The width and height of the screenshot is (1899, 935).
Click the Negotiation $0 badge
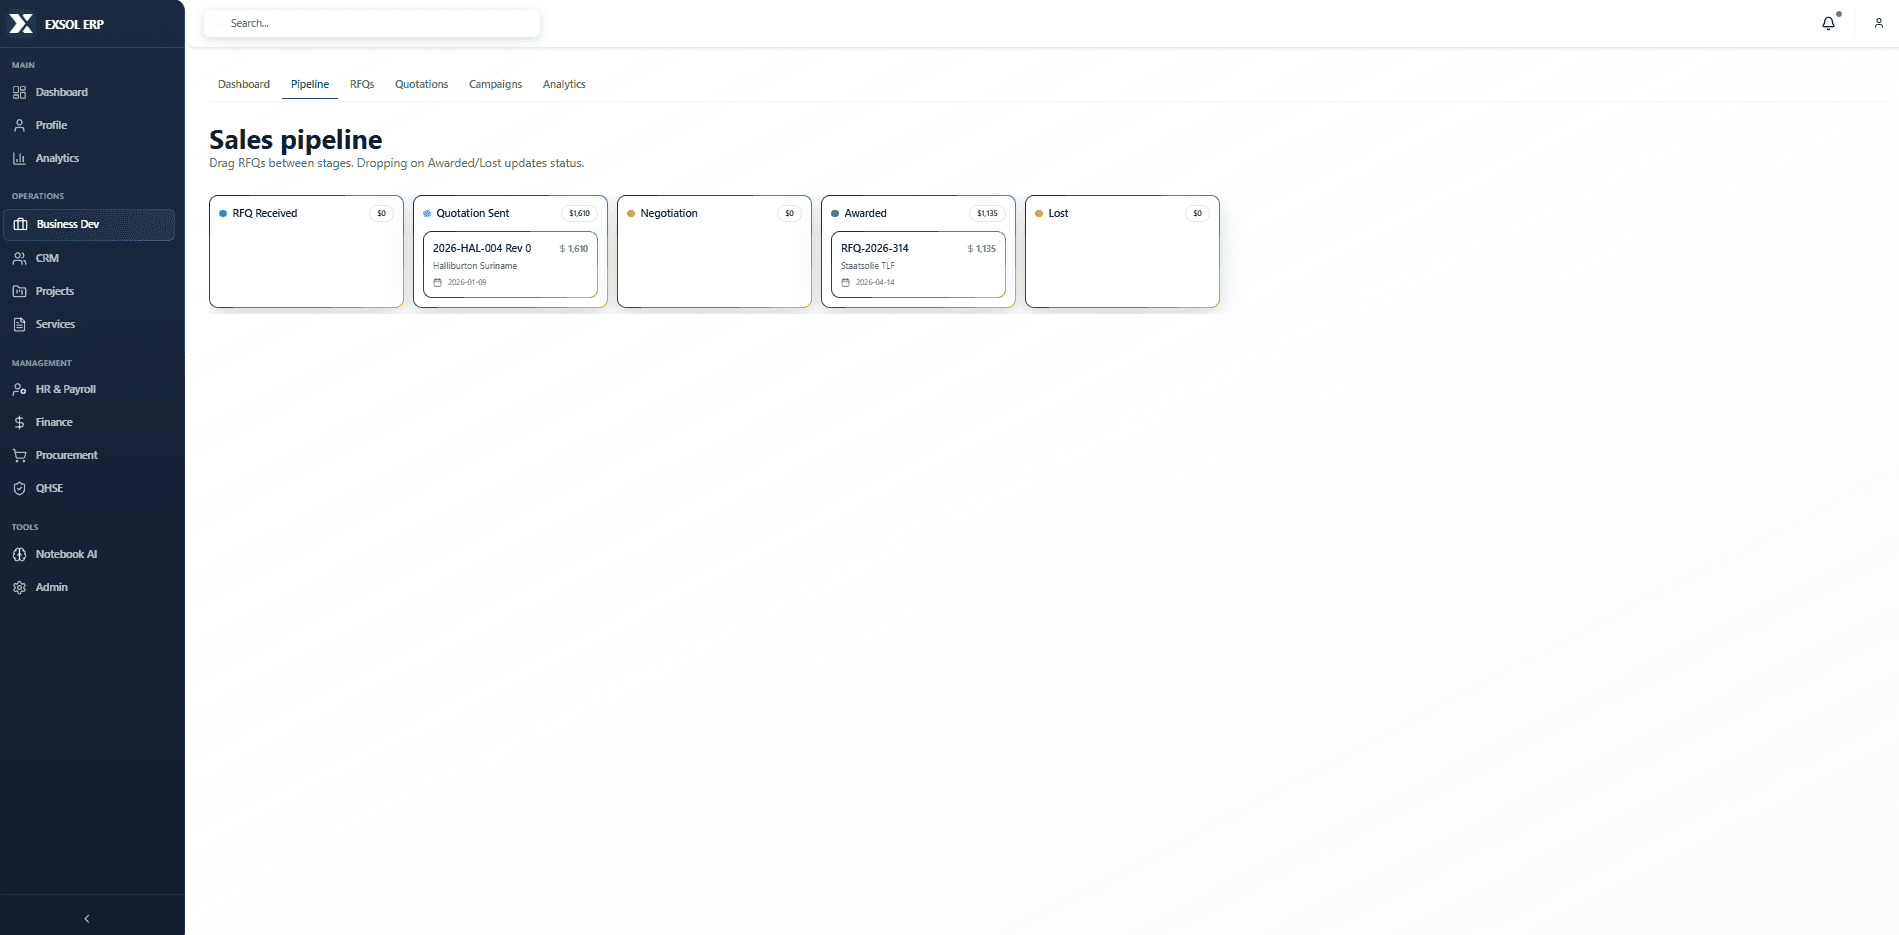pyautogui.click(x=790, y=213)
